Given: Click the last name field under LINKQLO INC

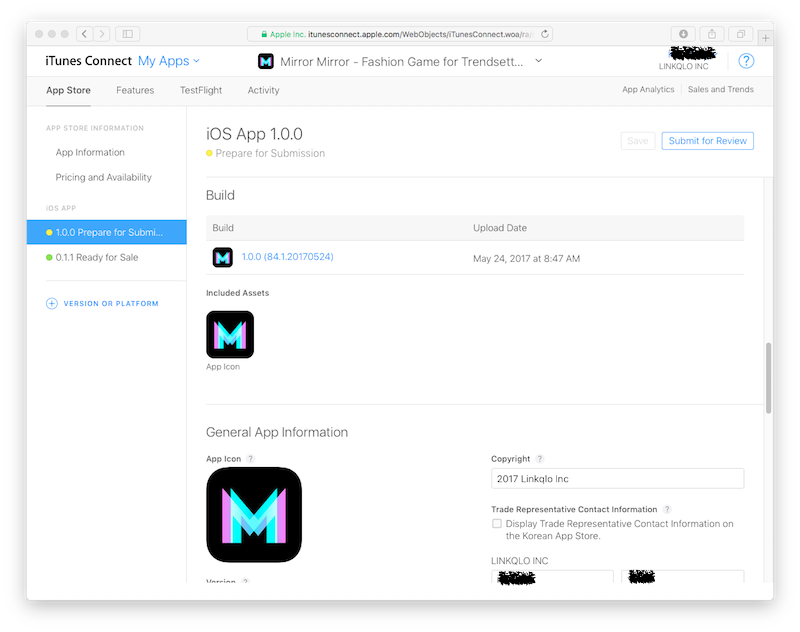Looking at the screenshot, I should (x=683, y=577).
